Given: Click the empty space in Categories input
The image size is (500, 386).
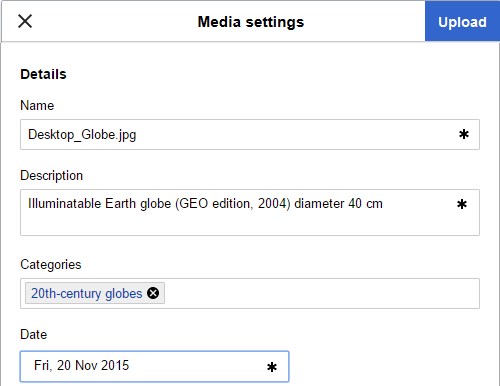Looking at the screenshot, I should 322,293.
